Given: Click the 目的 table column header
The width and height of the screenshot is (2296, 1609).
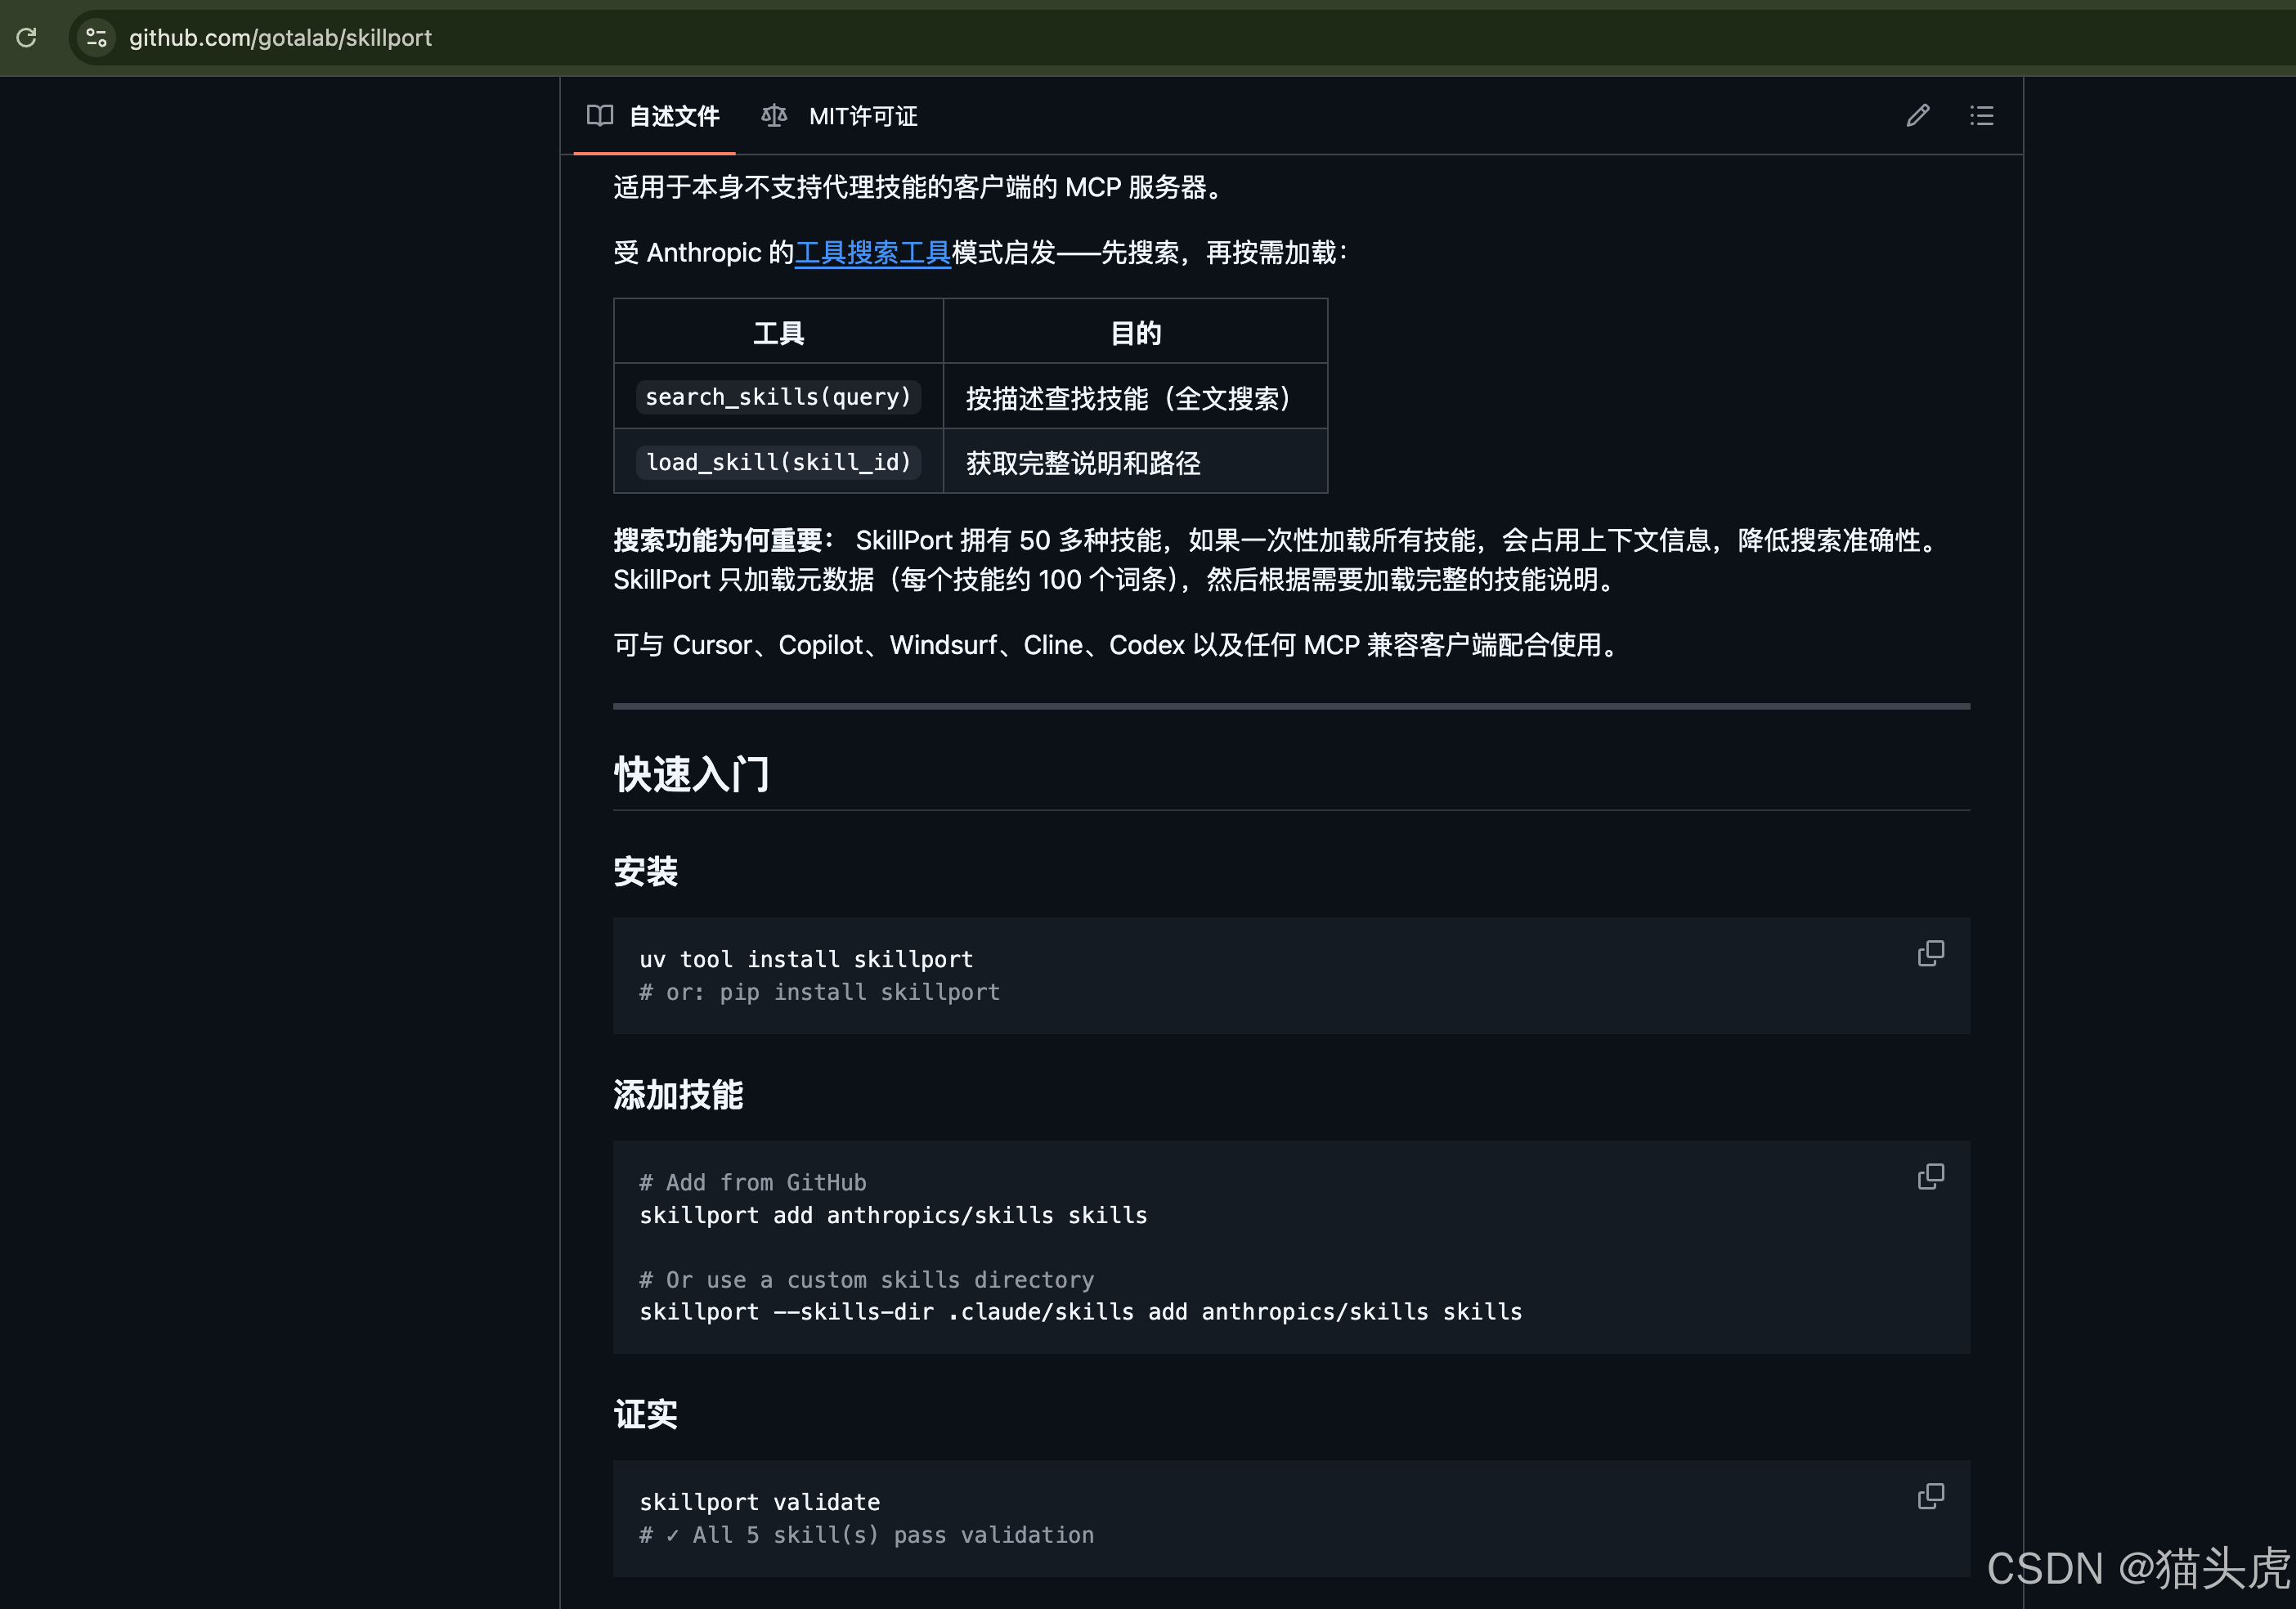Looking at the screenshot, I should pyautogui.click(x=1135, y=333).
